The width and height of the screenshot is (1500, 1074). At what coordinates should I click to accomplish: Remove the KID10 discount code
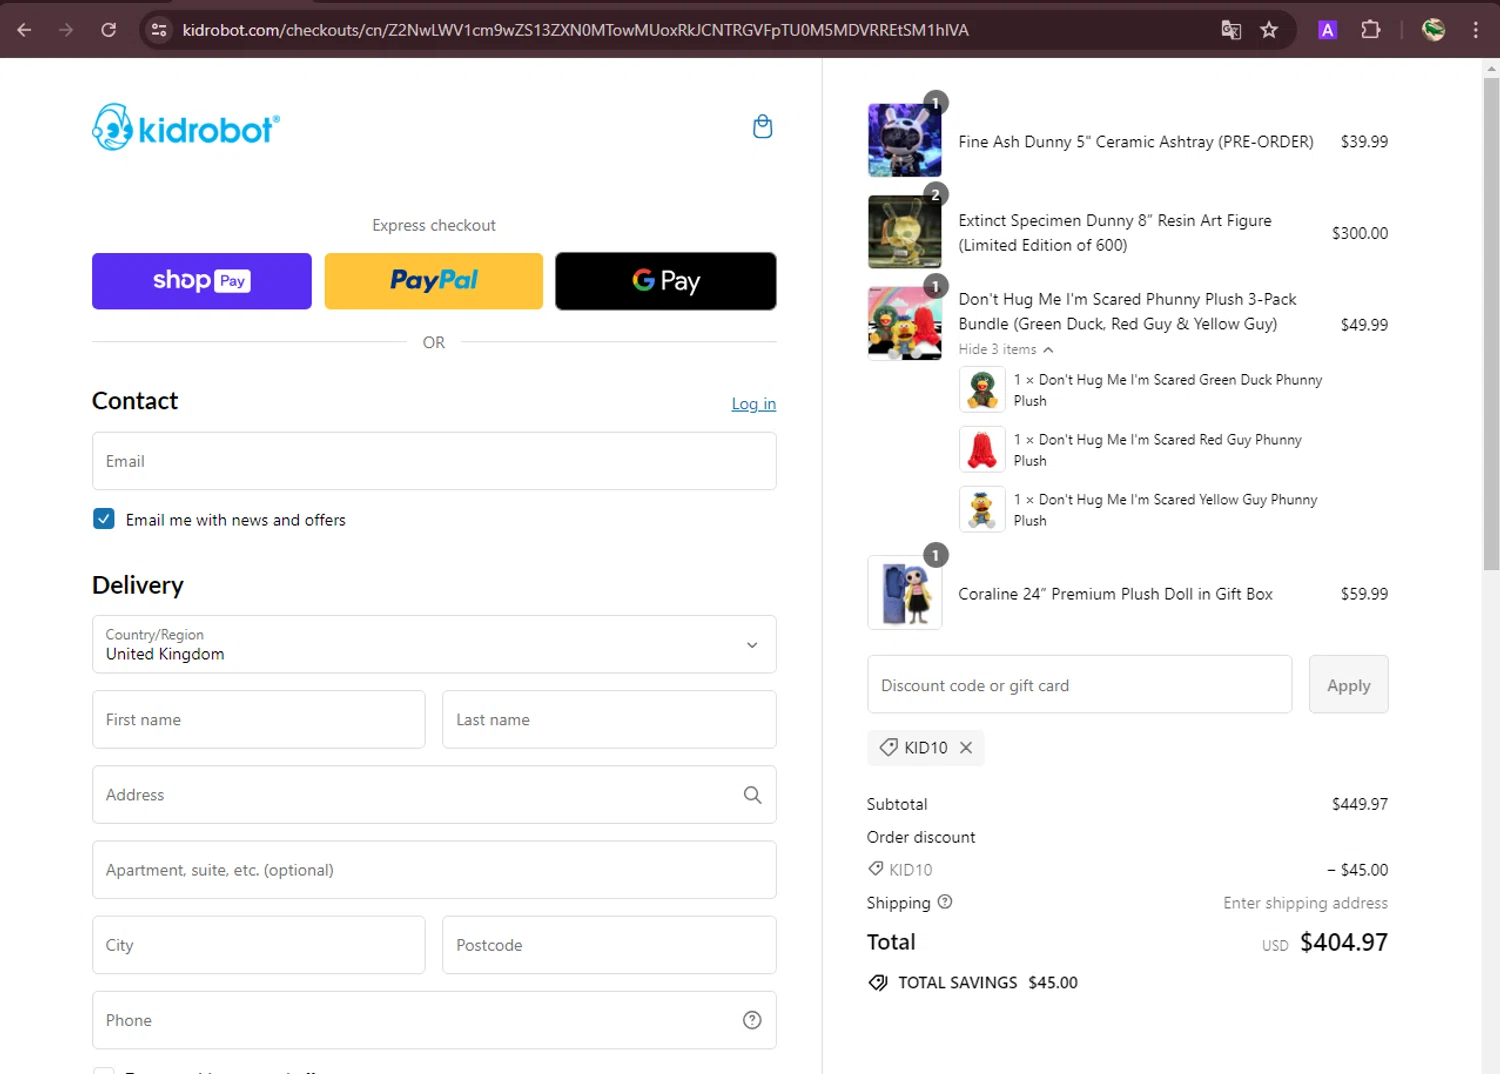[966, 748]
